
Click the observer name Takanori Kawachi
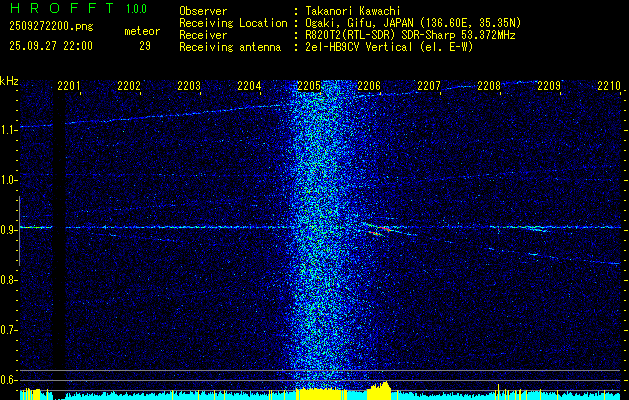click(353, 11)
